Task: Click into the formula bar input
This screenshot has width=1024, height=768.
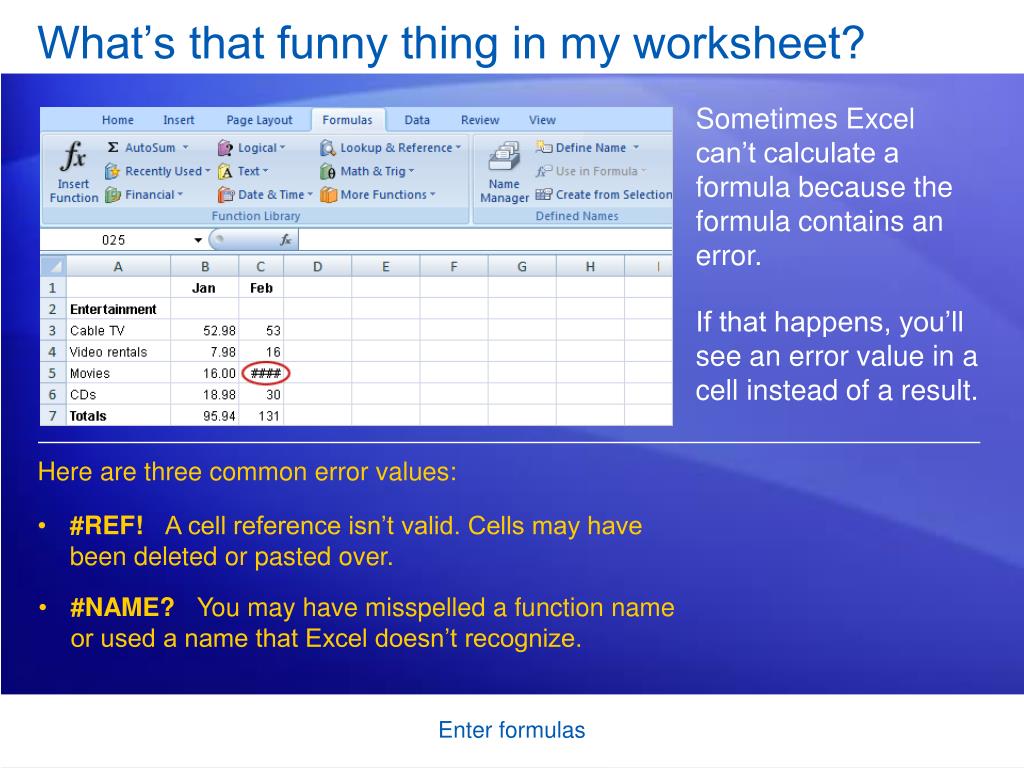Action: (486, 240)
